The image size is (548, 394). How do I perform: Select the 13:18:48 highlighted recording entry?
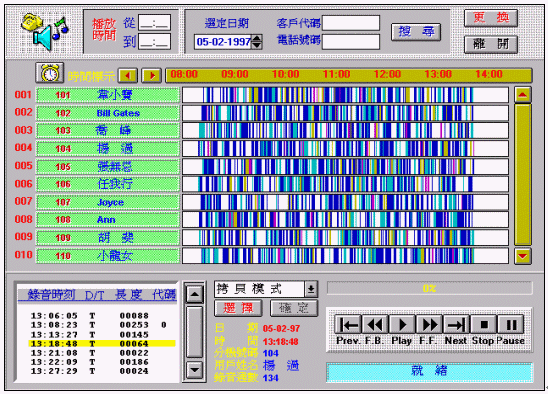pos(102,344)
